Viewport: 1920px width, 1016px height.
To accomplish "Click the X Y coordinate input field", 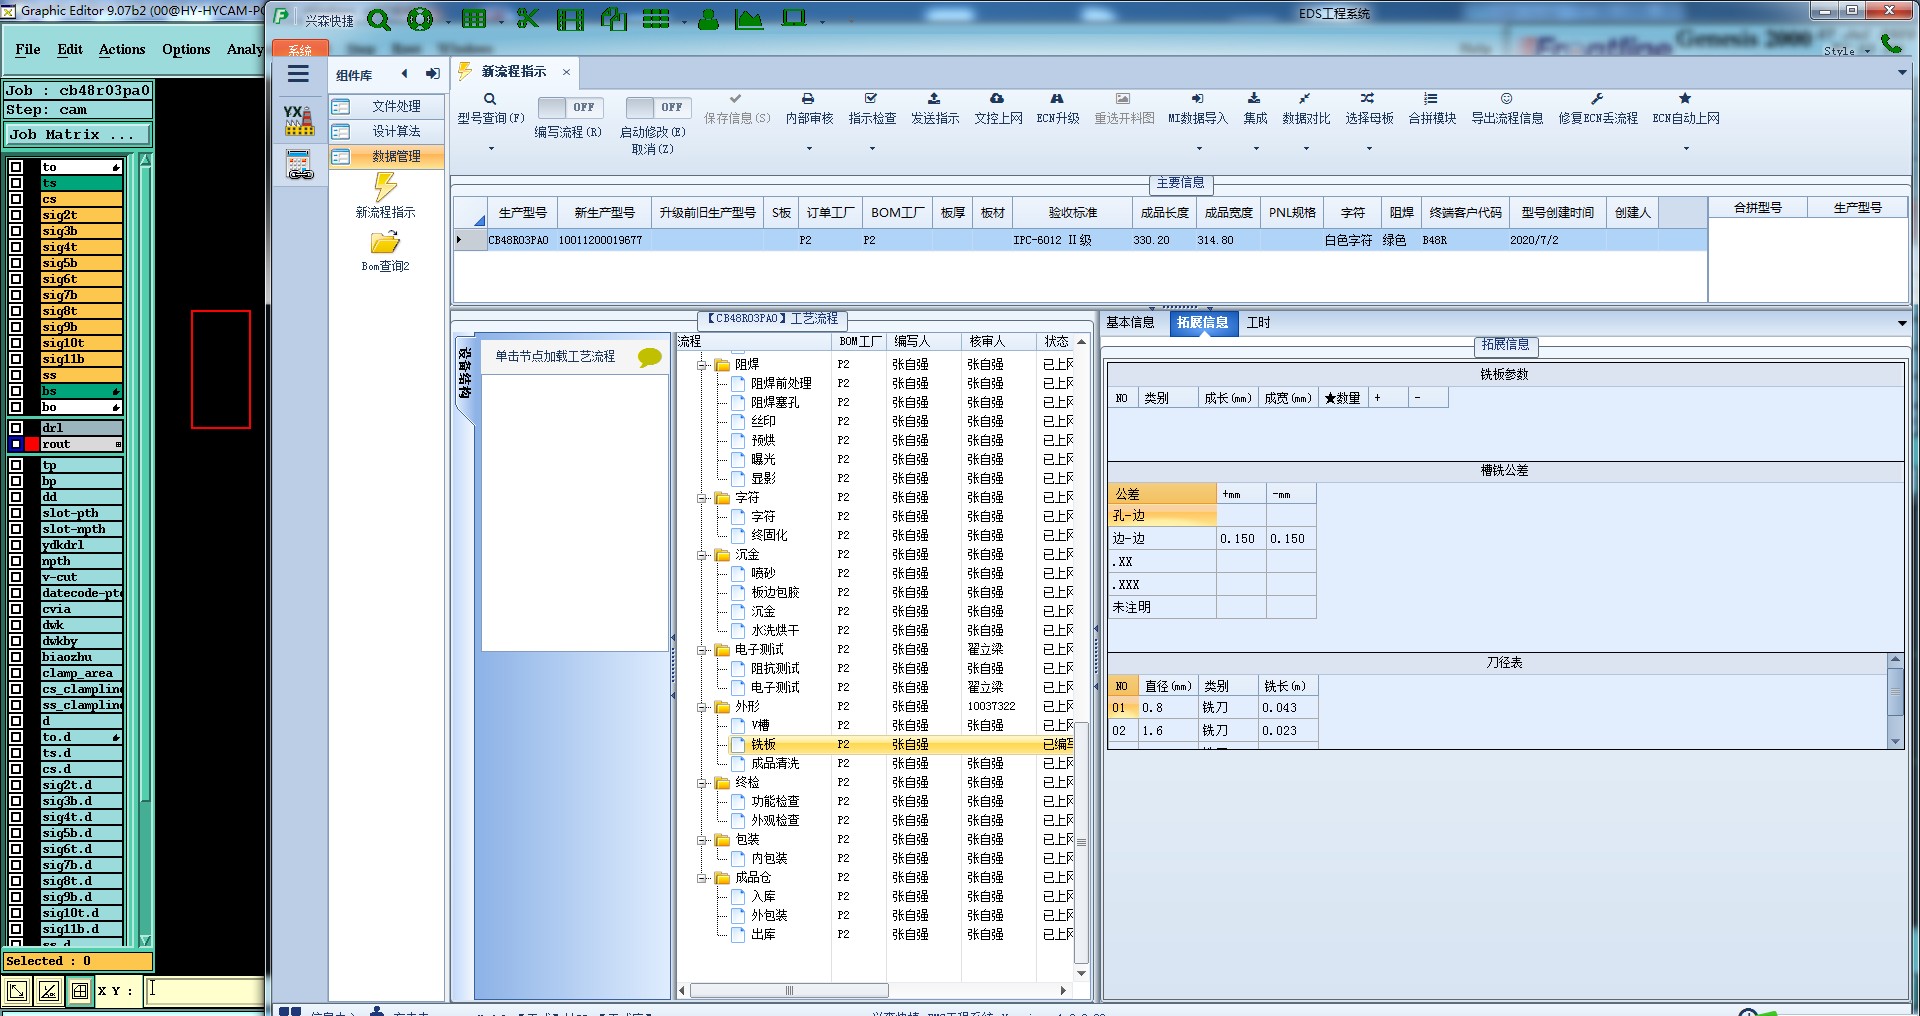I will tap(205, 990).
